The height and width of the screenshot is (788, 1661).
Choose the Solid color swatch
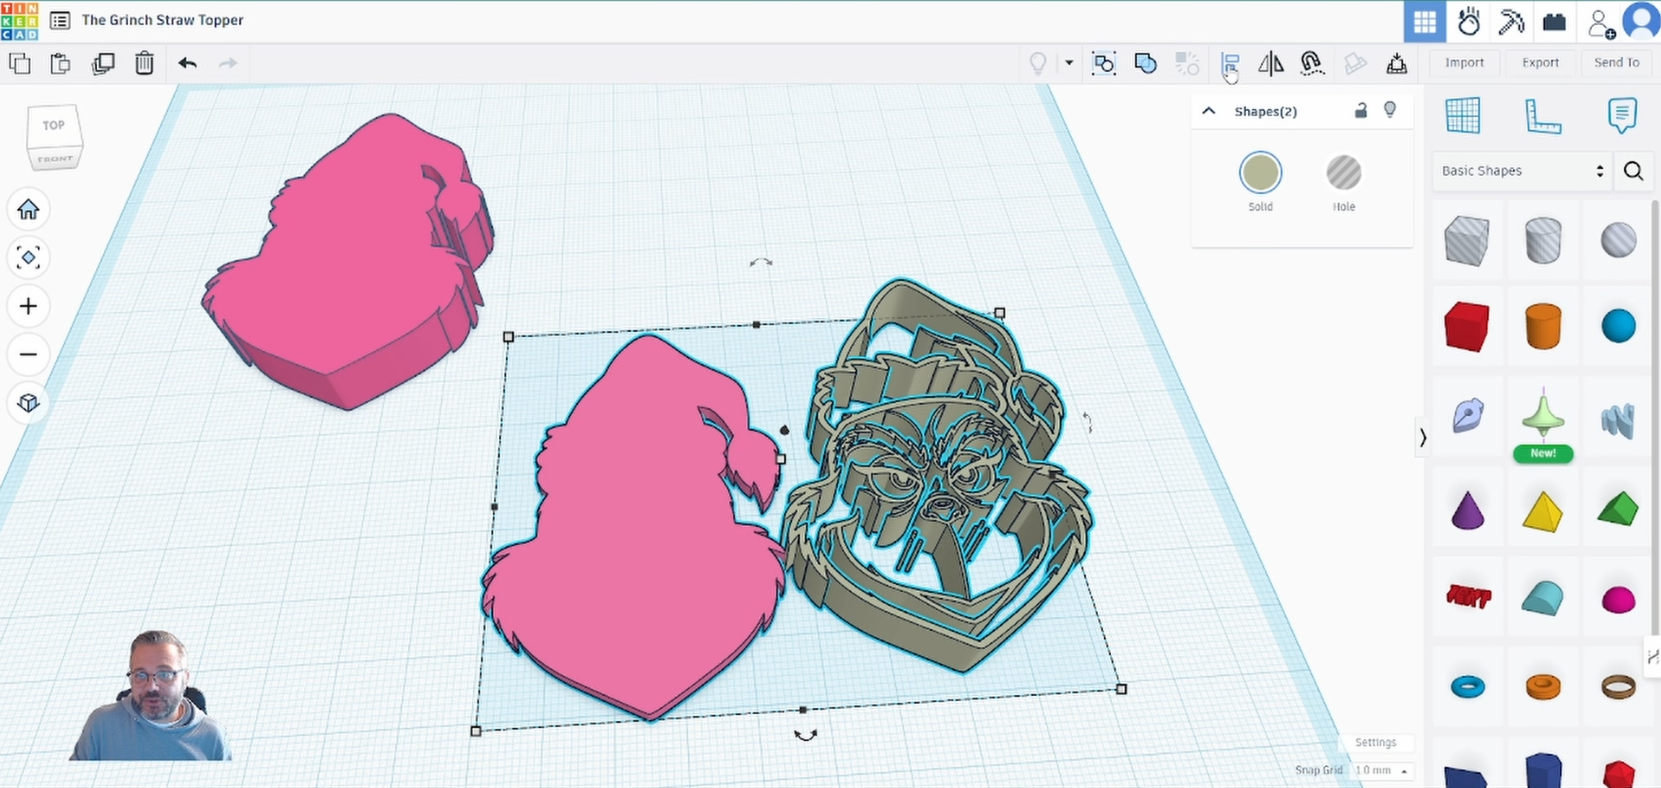click(1260, 173)
